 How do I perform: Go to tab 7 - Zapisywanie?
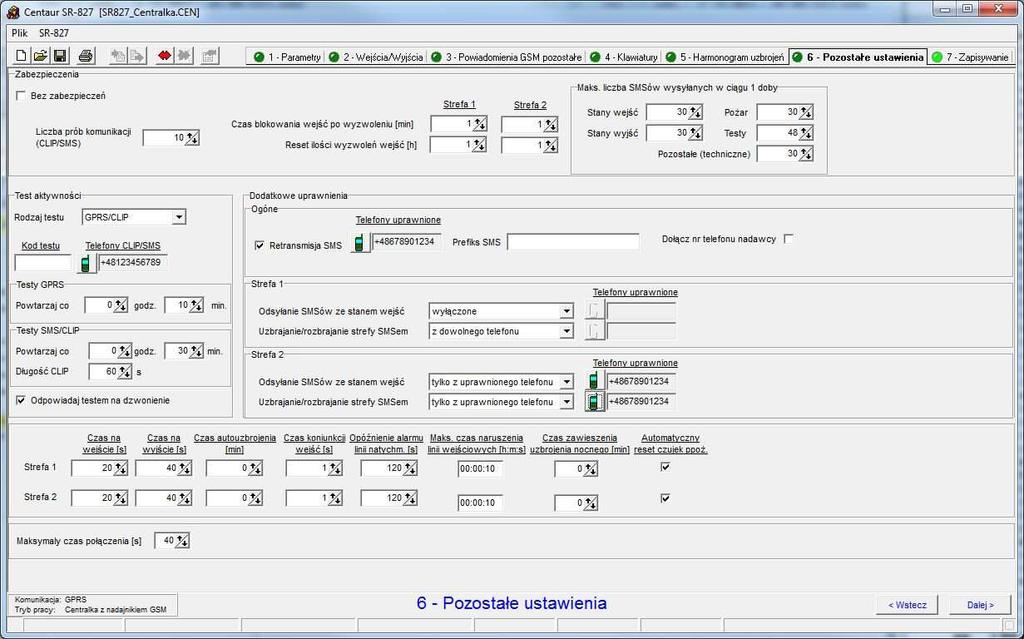click(x=971, y=57)
